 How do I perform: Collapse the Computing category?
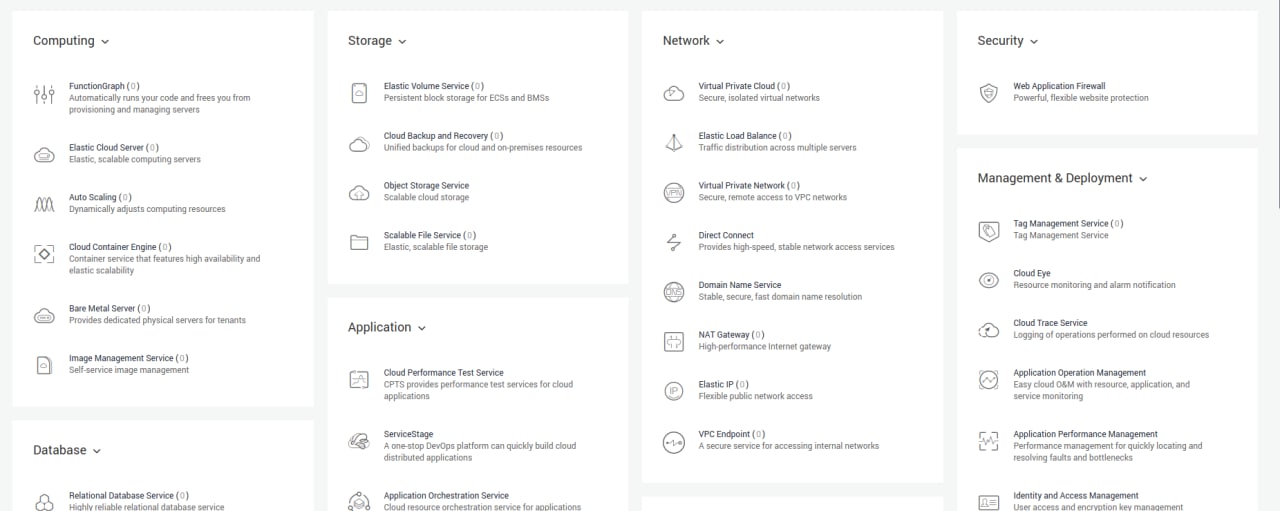pyautogui.click(x=105, y=42)
